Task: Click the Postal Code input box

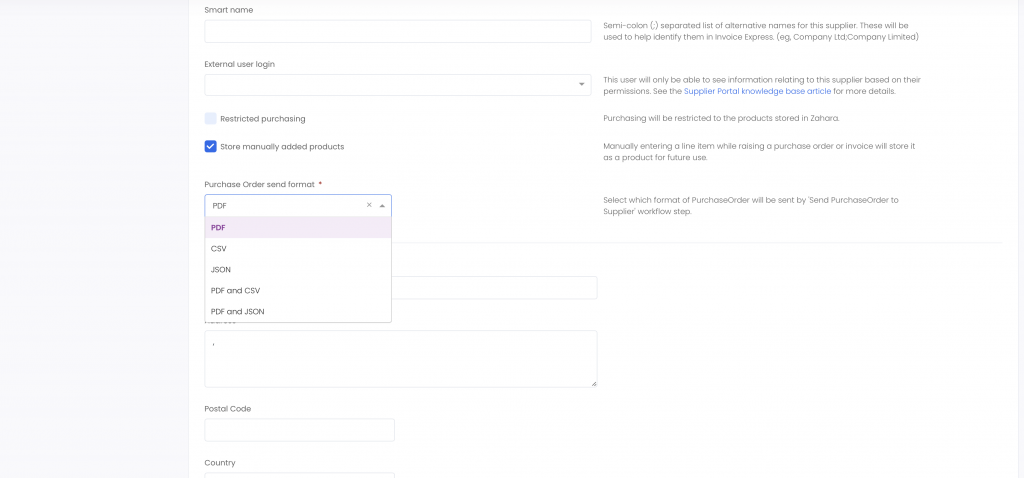Action: 299,430
